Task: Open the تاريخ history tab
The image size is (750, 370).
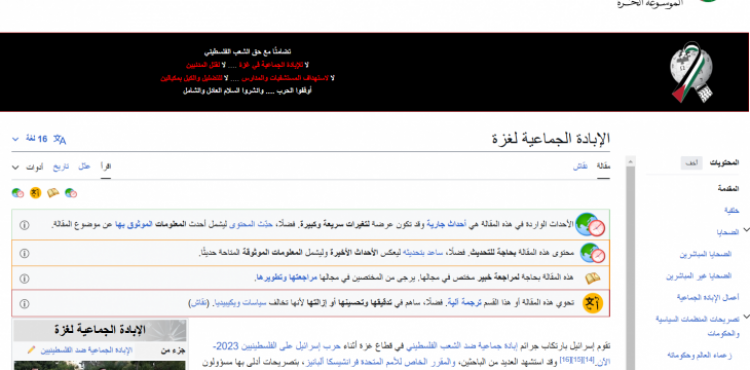Action: click(61, 167)
